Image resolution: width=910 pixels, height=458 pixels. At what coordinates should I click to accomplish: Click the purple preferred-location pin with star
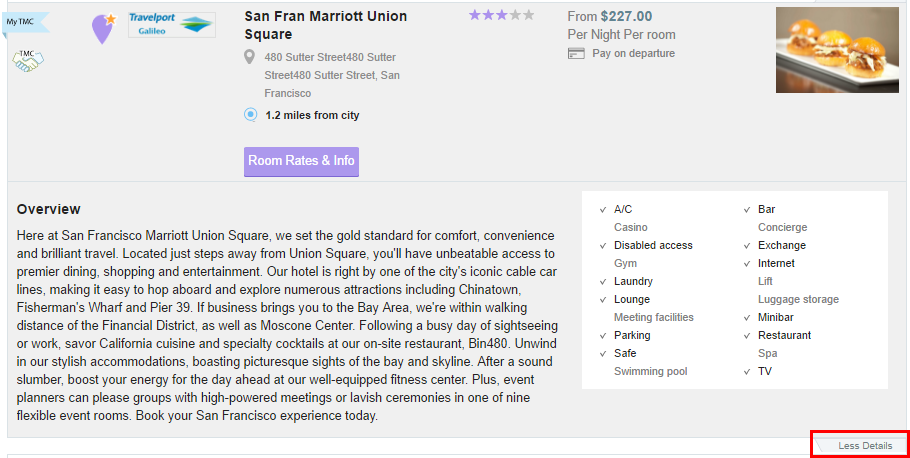click(104, 28)
